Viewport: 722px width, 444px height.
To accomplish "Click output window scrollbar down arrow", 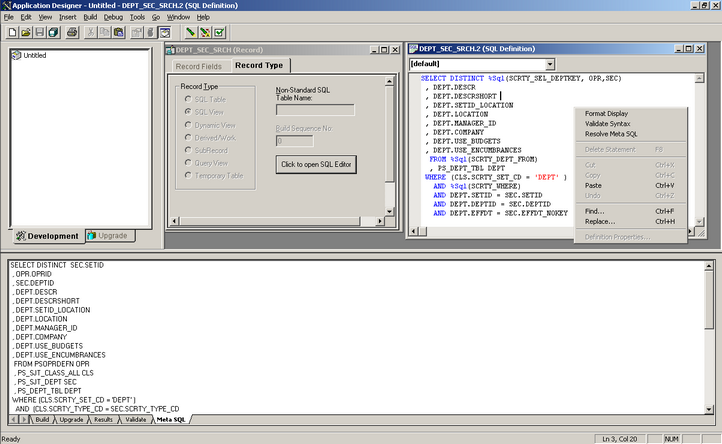I will tap(709, 409).
